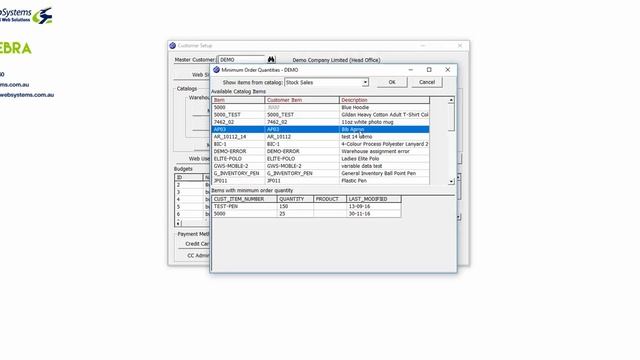Select budget ID 2 row in Customer Setup
The height and width of the screenshot is (360, 640).
pyautogui.click(x=192, y=185)
